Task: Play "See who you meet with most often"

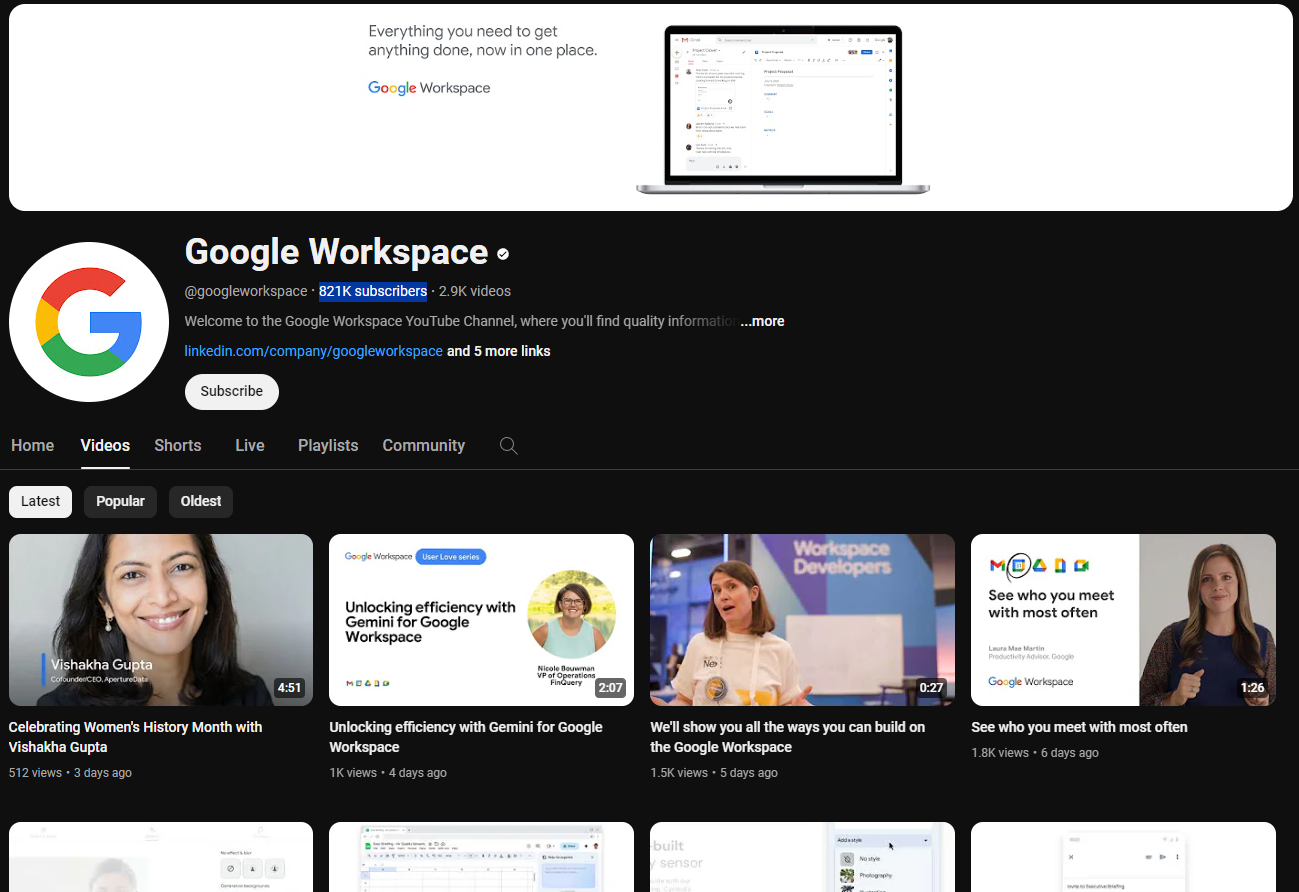Action: point(1122,619)
